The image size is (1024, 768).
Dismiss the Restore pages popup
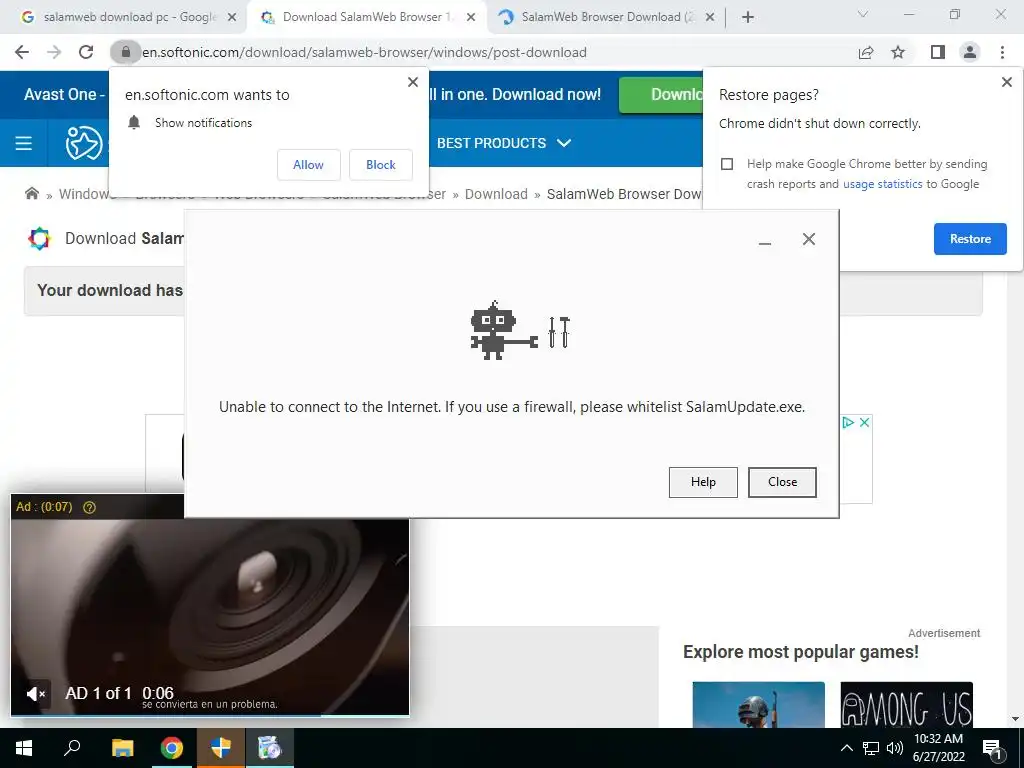click(1006, 82)
